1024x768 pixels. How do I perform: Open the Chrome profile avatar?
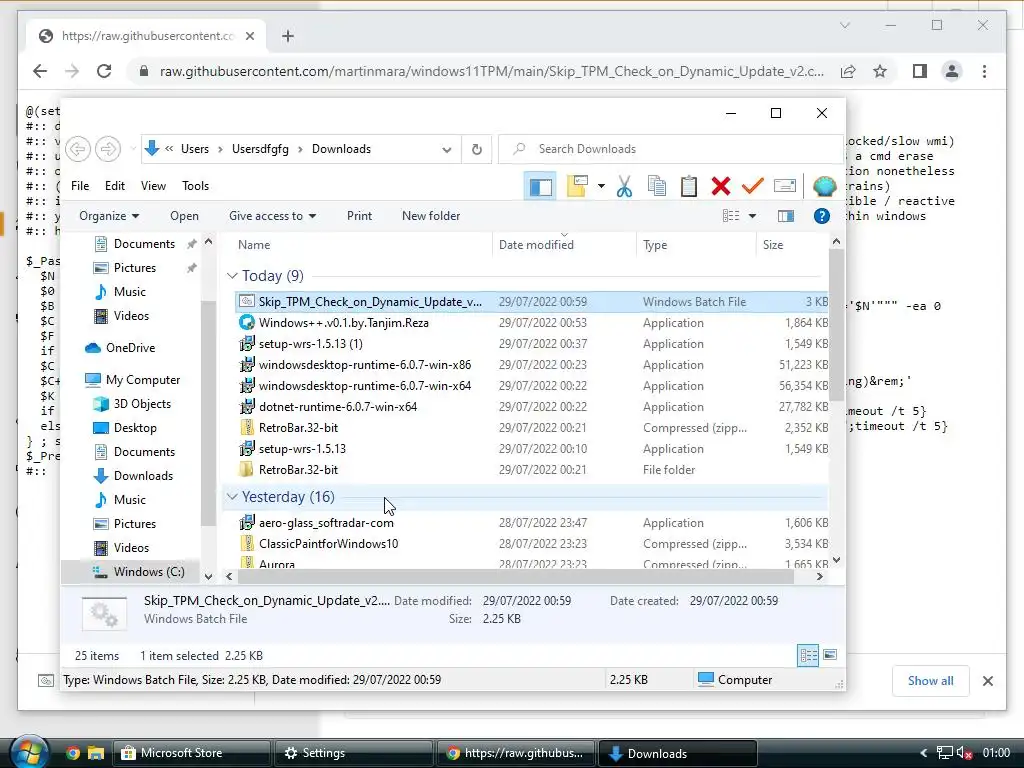(x=952, y=71)
